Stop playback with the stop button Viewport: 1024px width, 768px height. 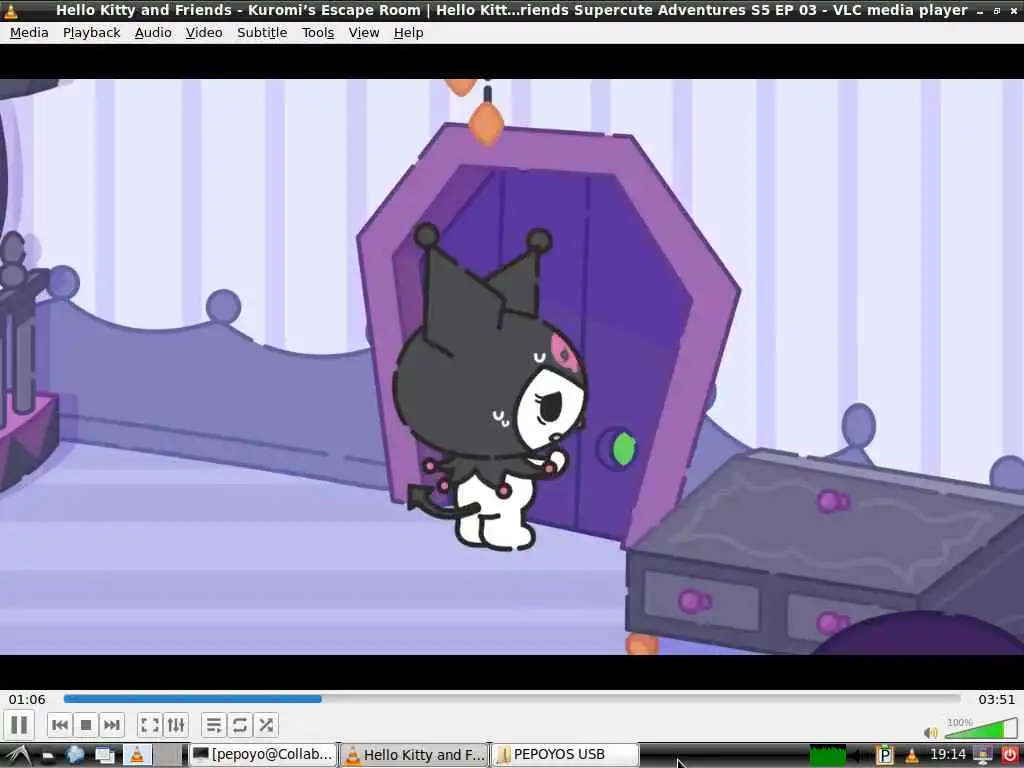pyautogui.click(x=86, y=725)
